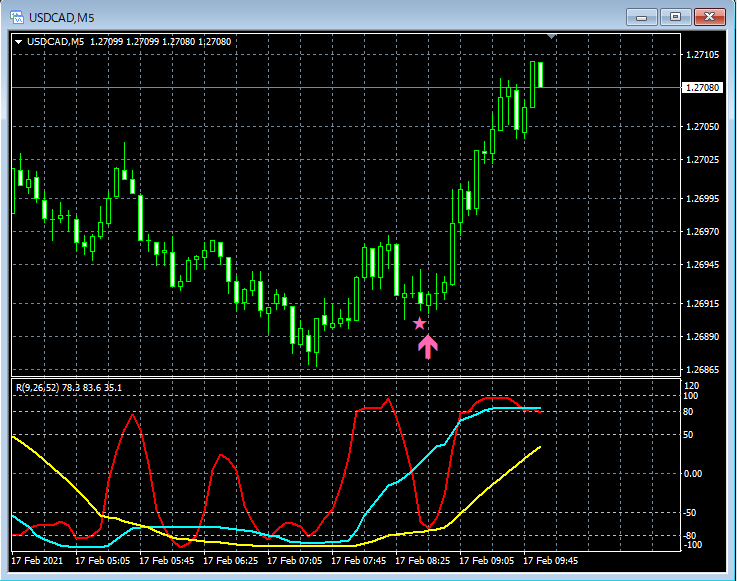Click the 1.27025 price scale value
This screenshot has width=738, height=581.
click(x=703, y=160)
